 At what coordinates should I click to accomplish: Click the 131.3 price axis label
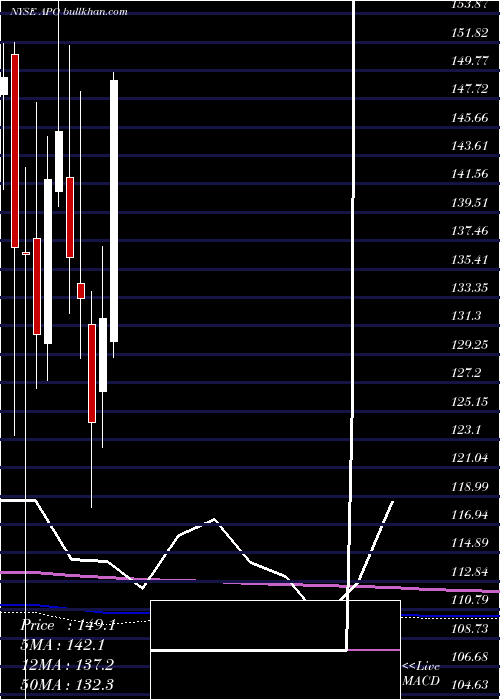click(467, 317)
